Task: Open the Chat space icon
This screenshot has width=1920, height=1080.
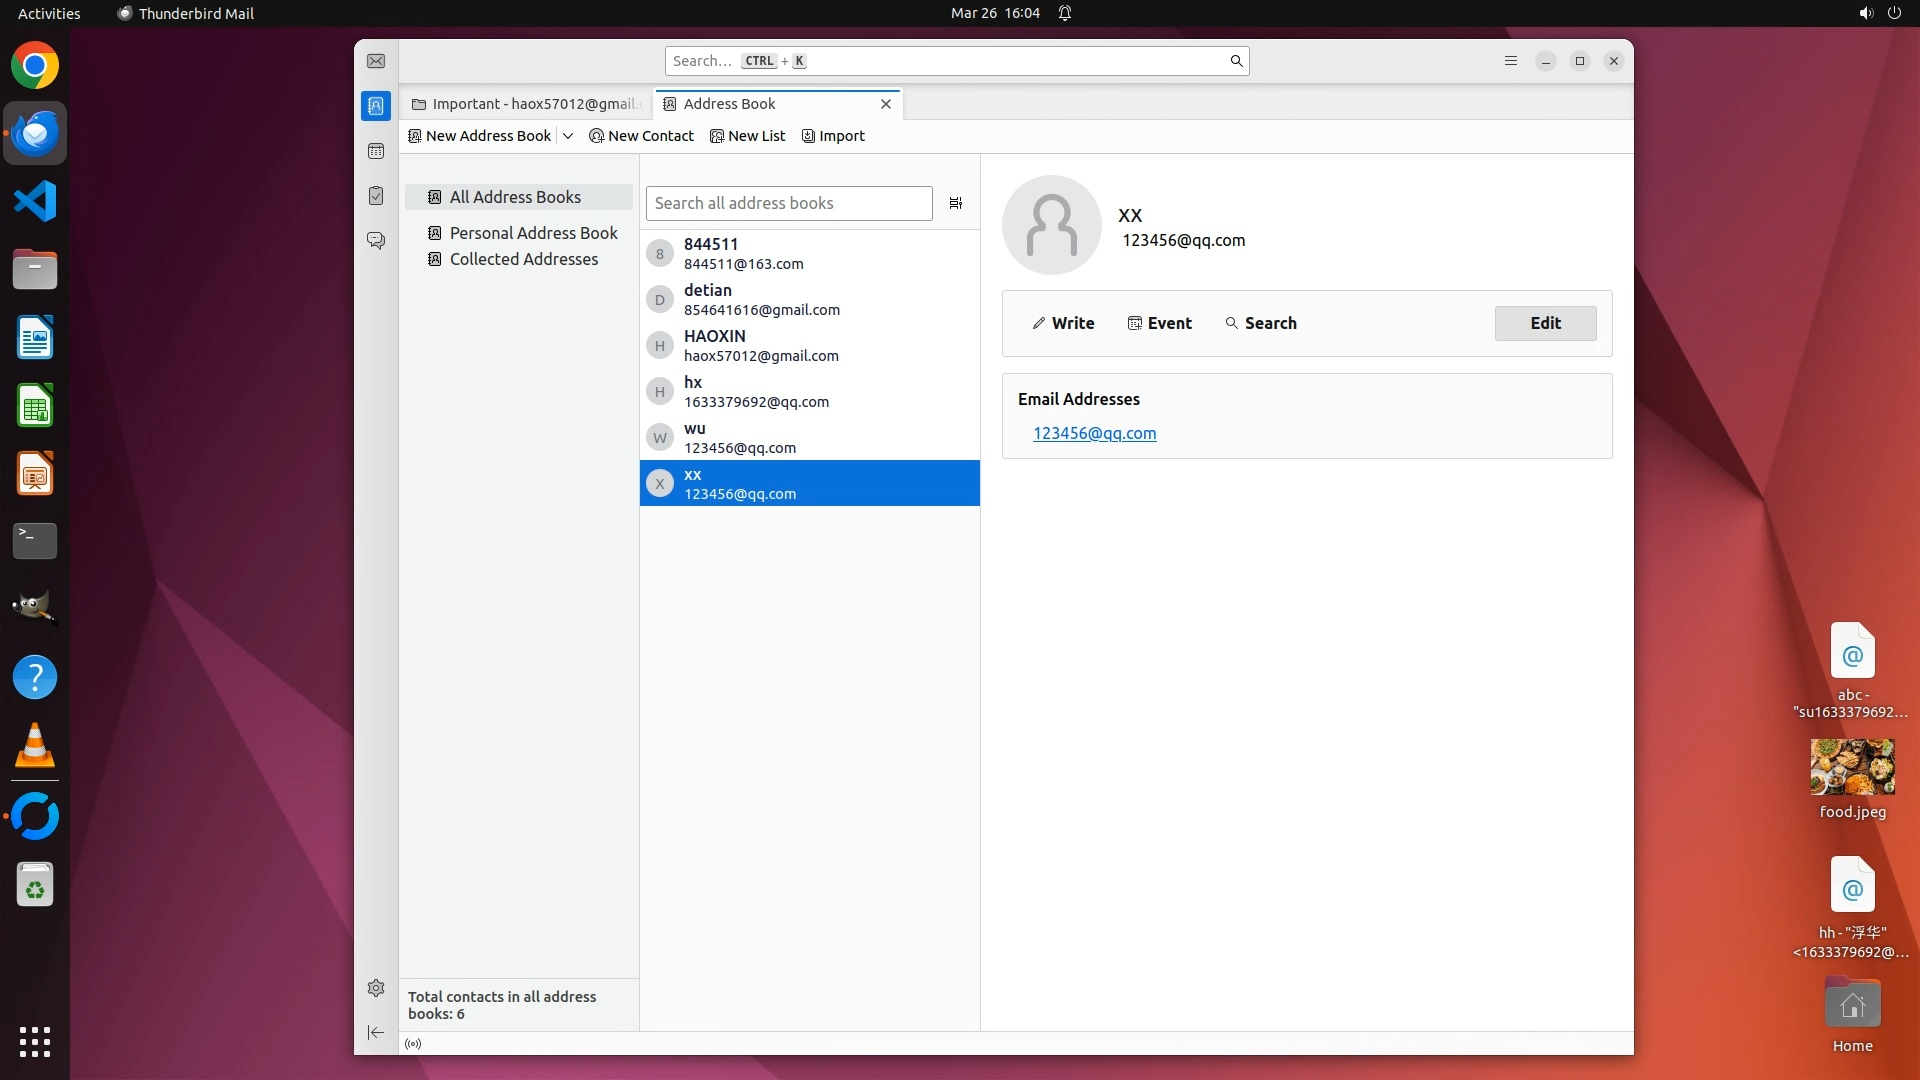Action: coord(376,241)
